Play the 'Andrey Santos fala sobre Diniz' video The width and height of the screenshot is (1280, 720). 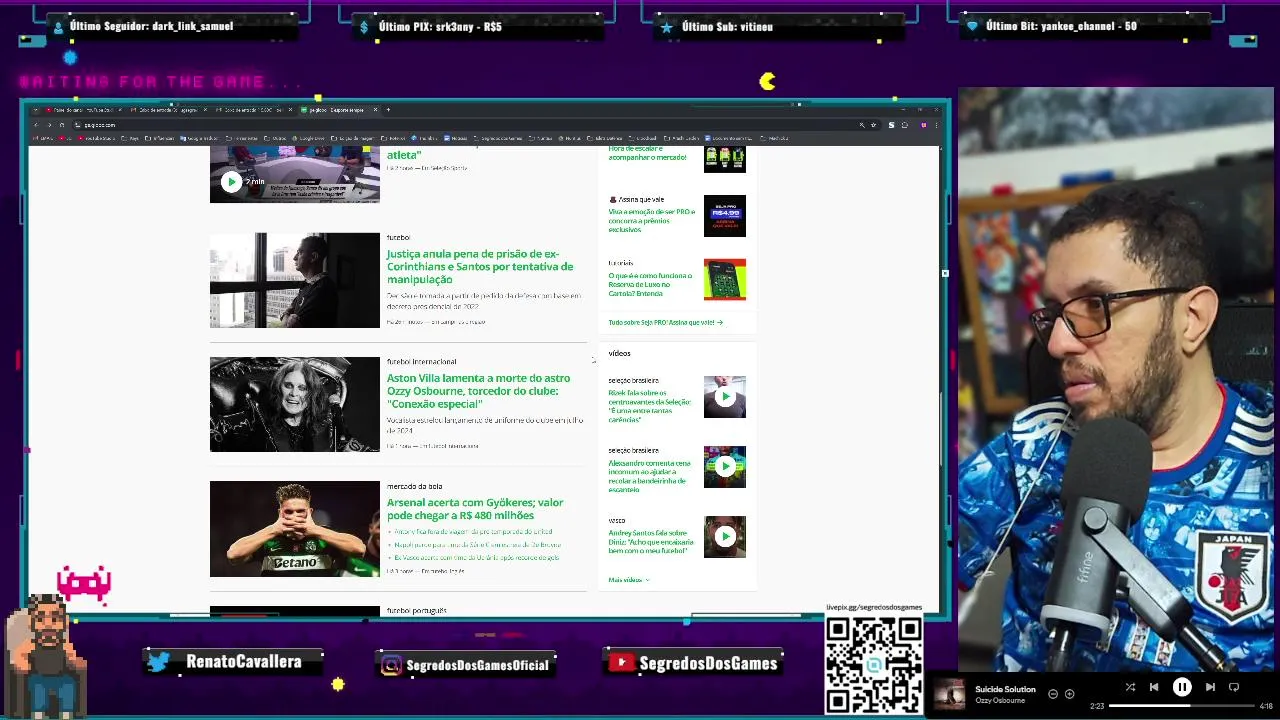tap(725, 536)
